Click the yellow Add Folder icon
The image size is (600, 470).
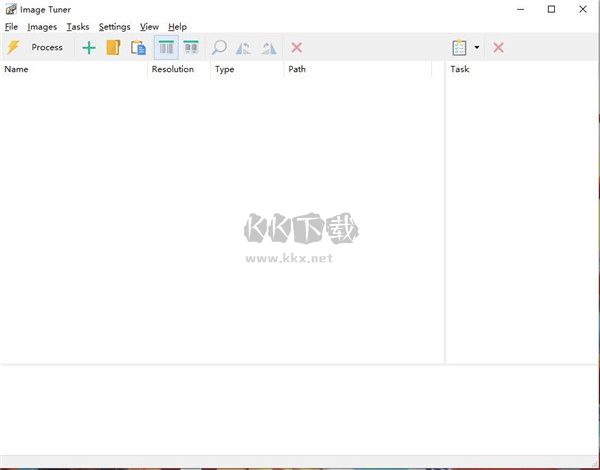coord(114,47)
